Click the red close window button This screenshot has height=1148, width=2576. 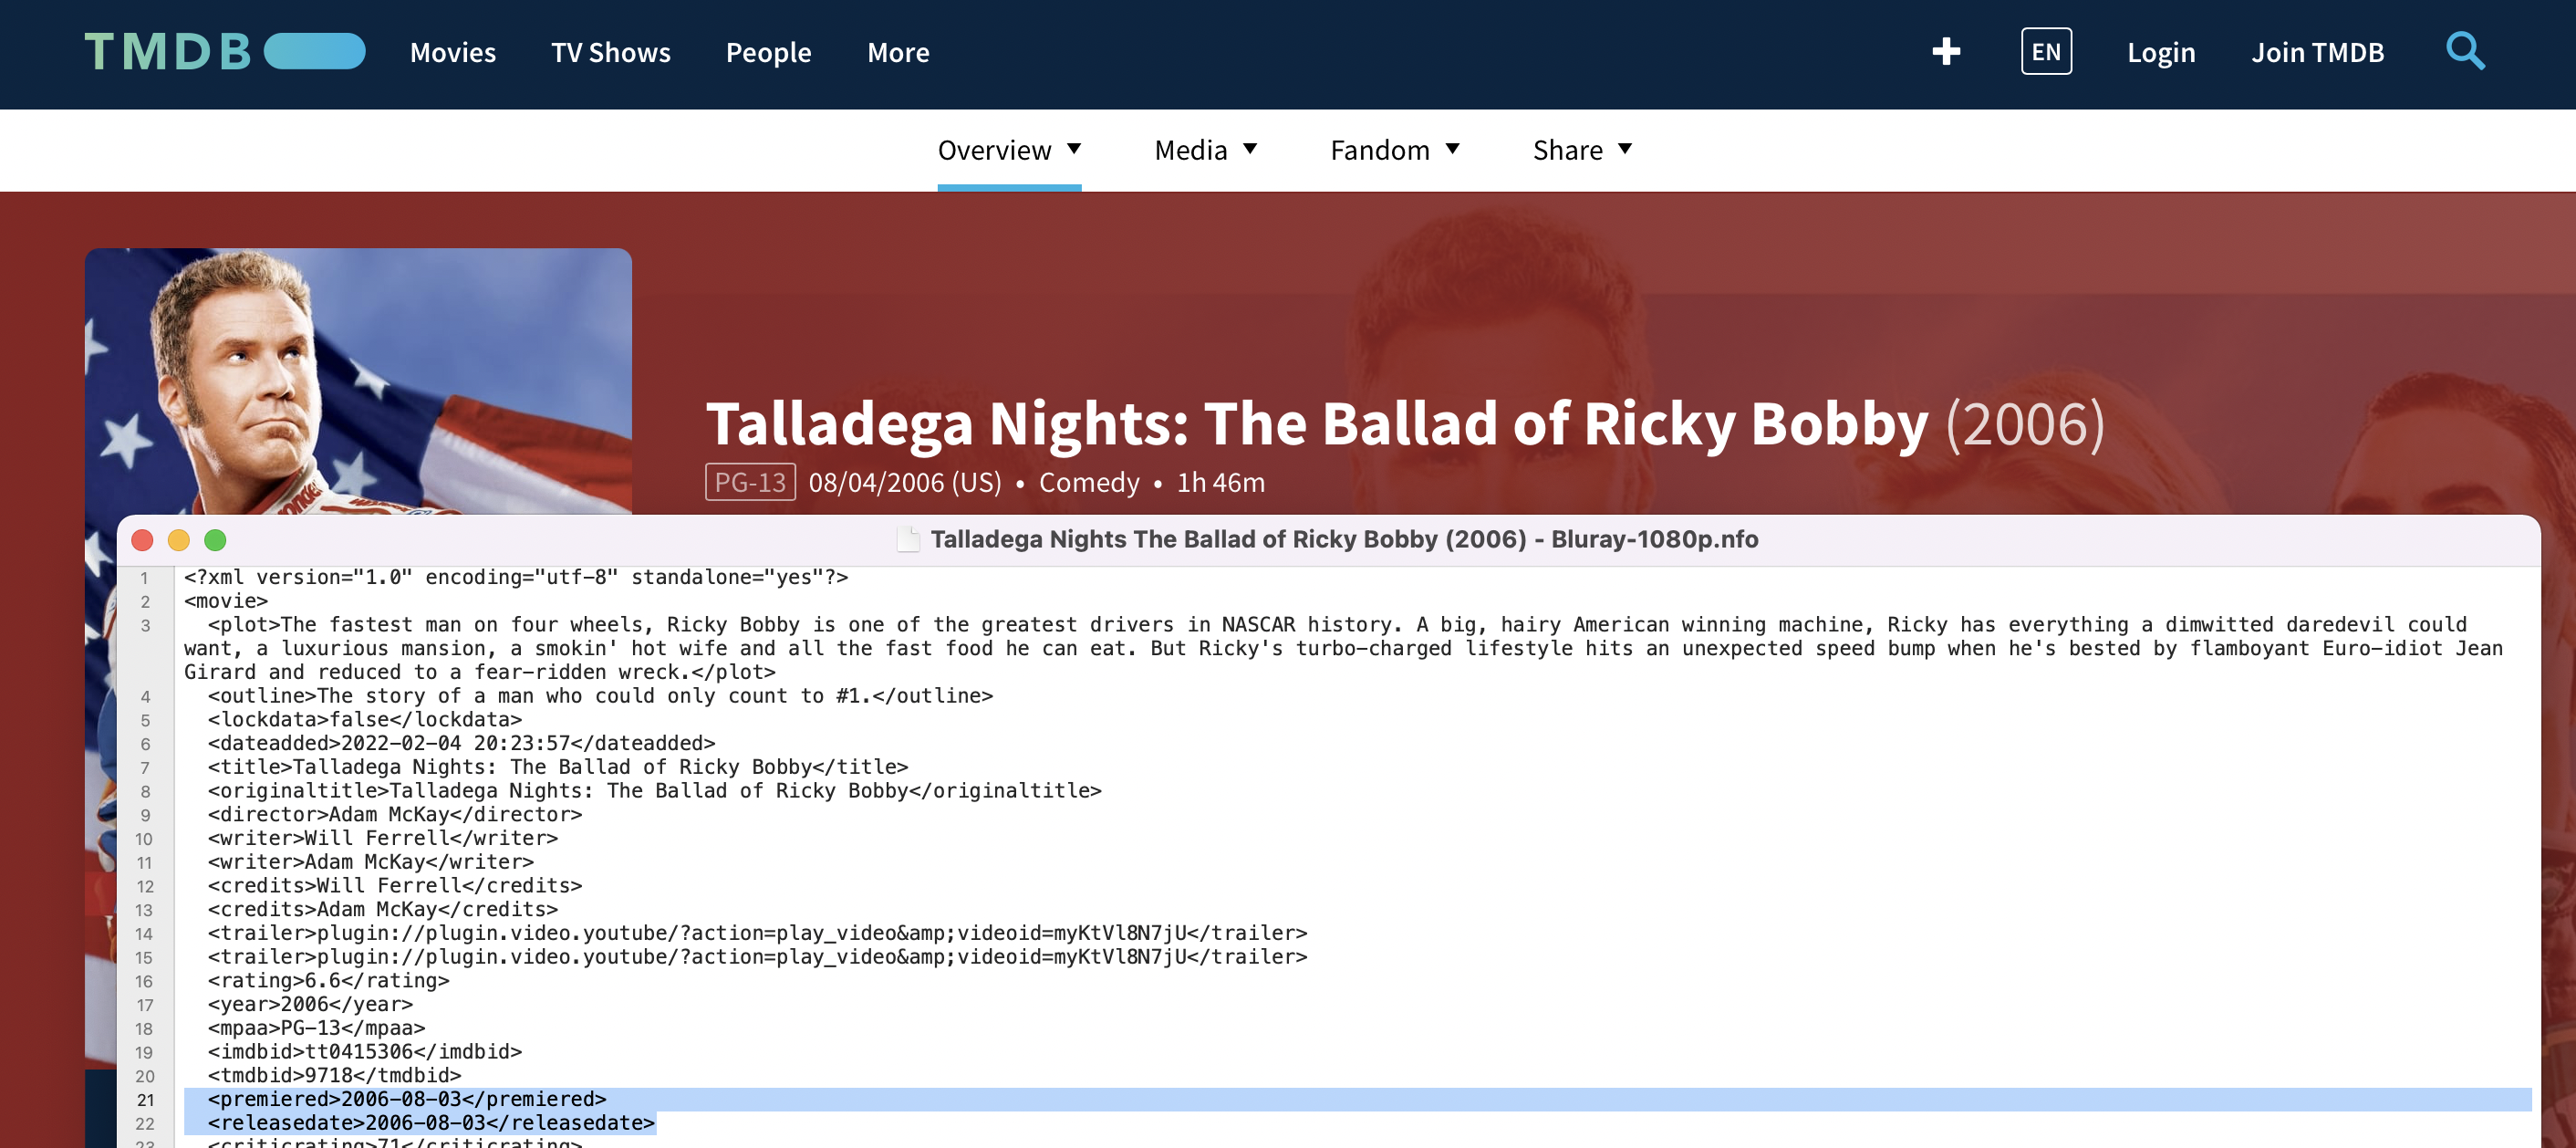[x=143, y=540]
